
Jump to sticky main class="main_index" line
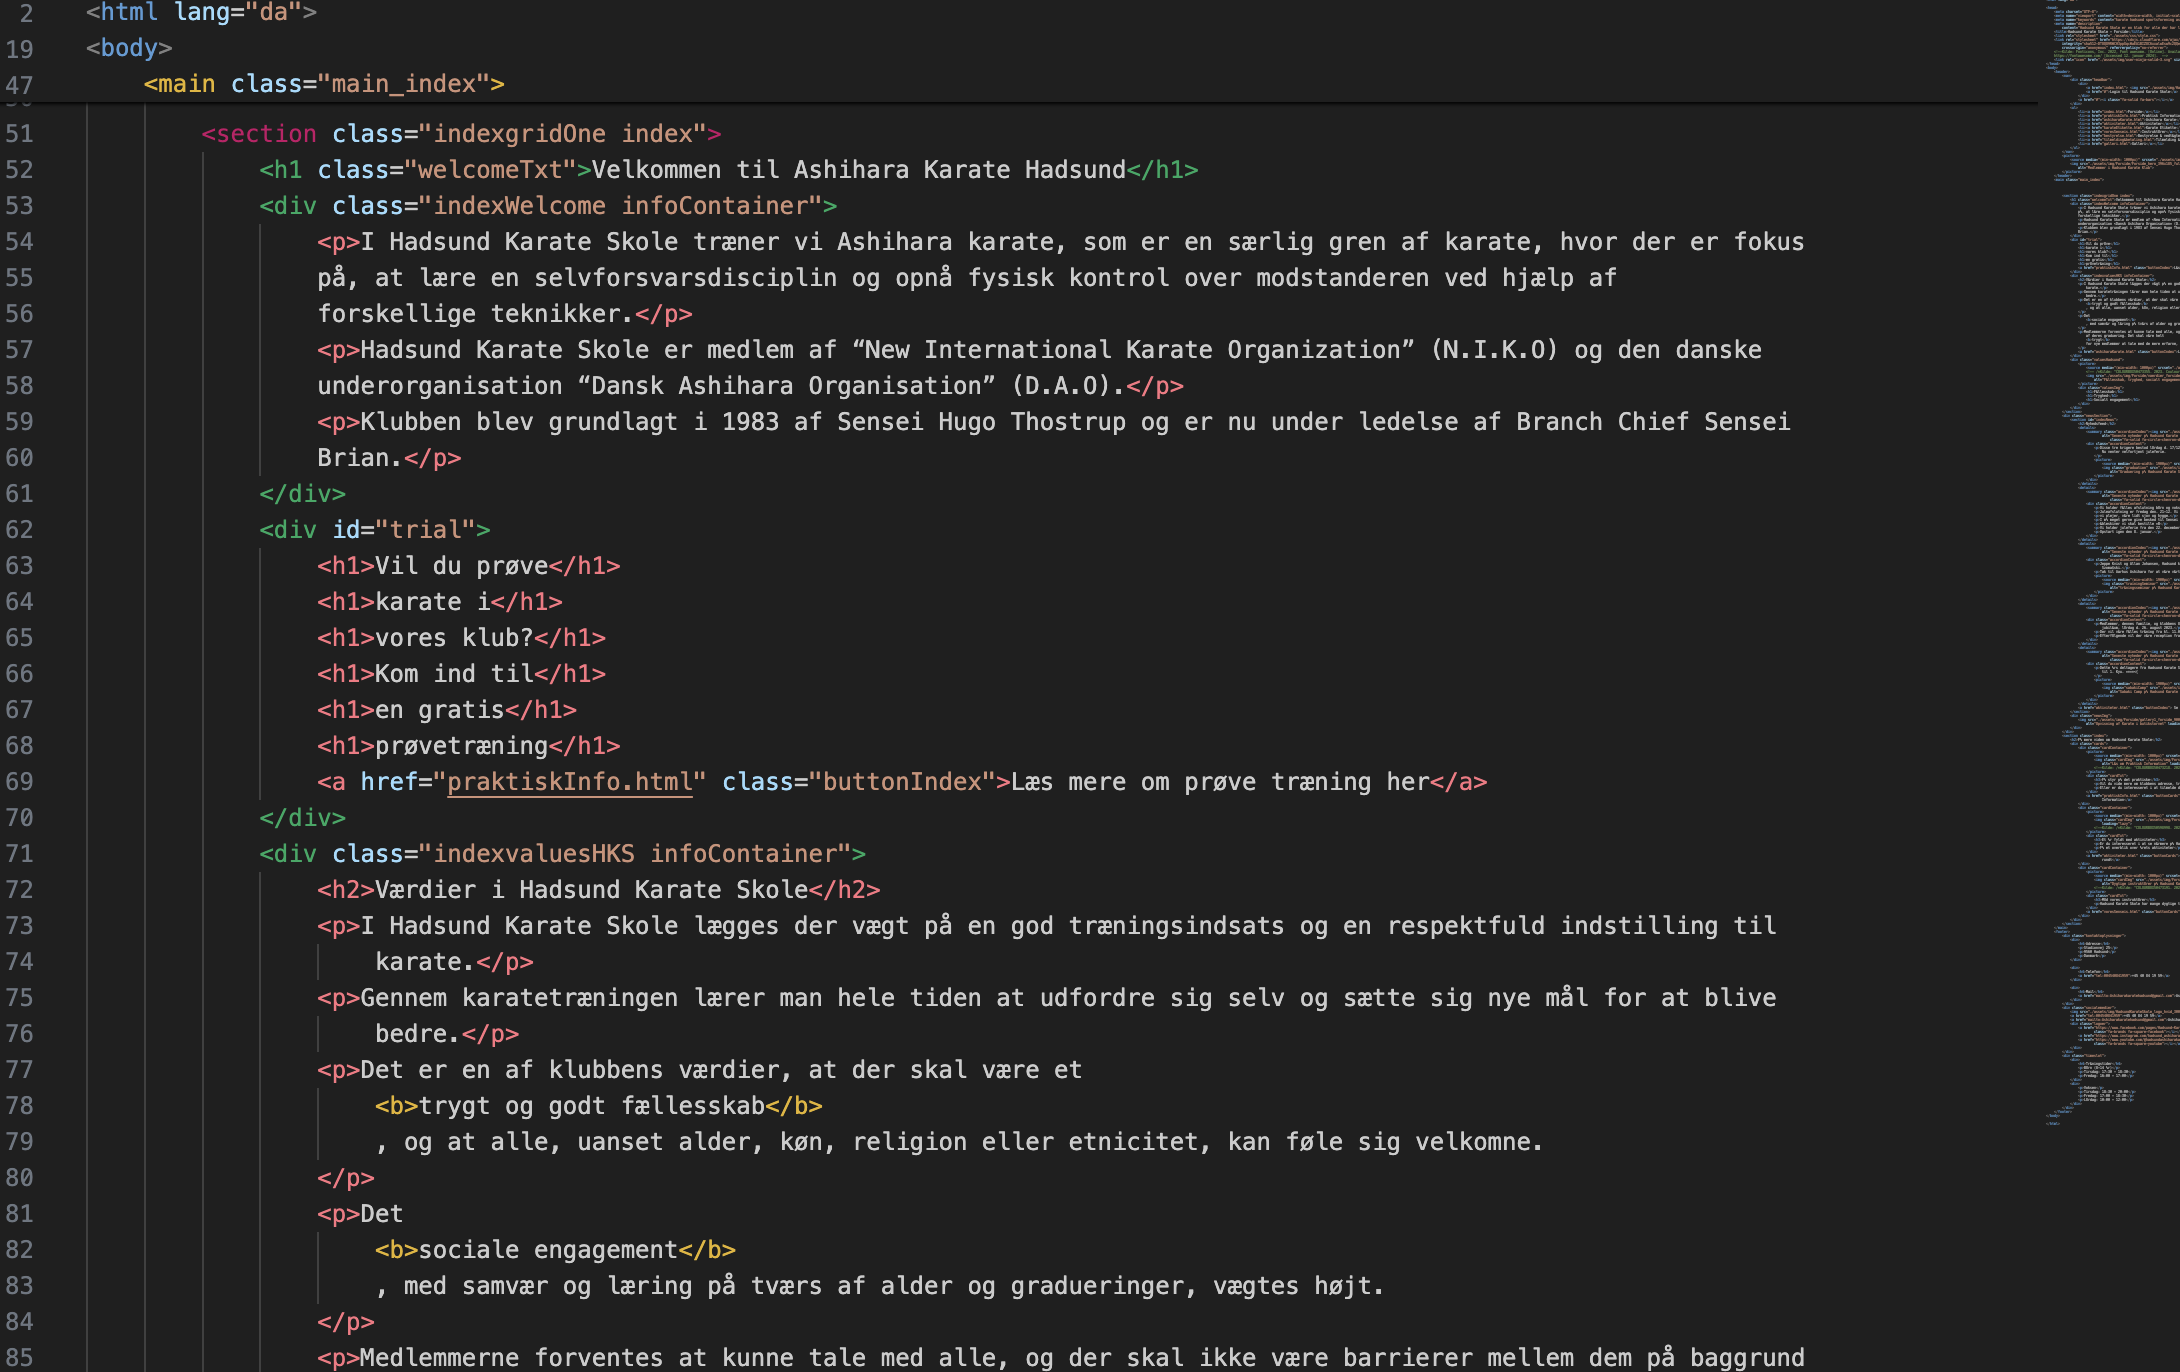[324, 84]
